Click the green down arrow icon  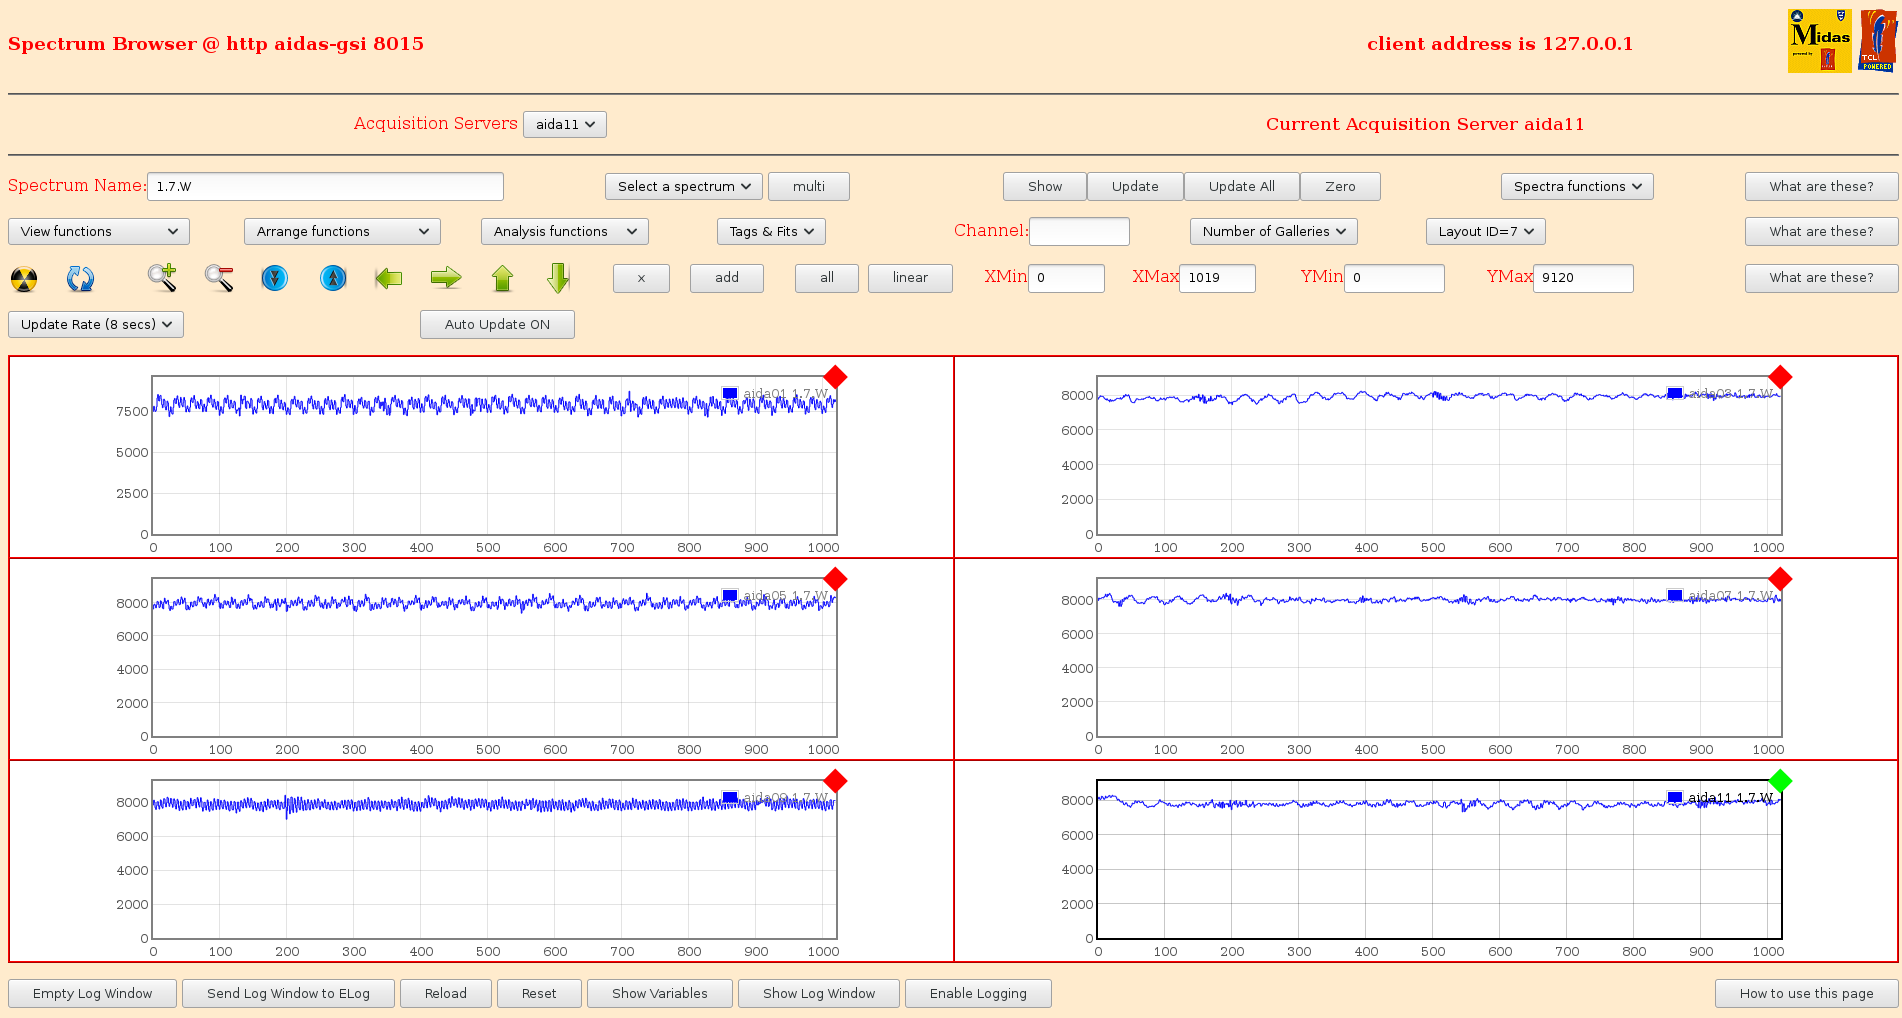(x=559, y=278)
